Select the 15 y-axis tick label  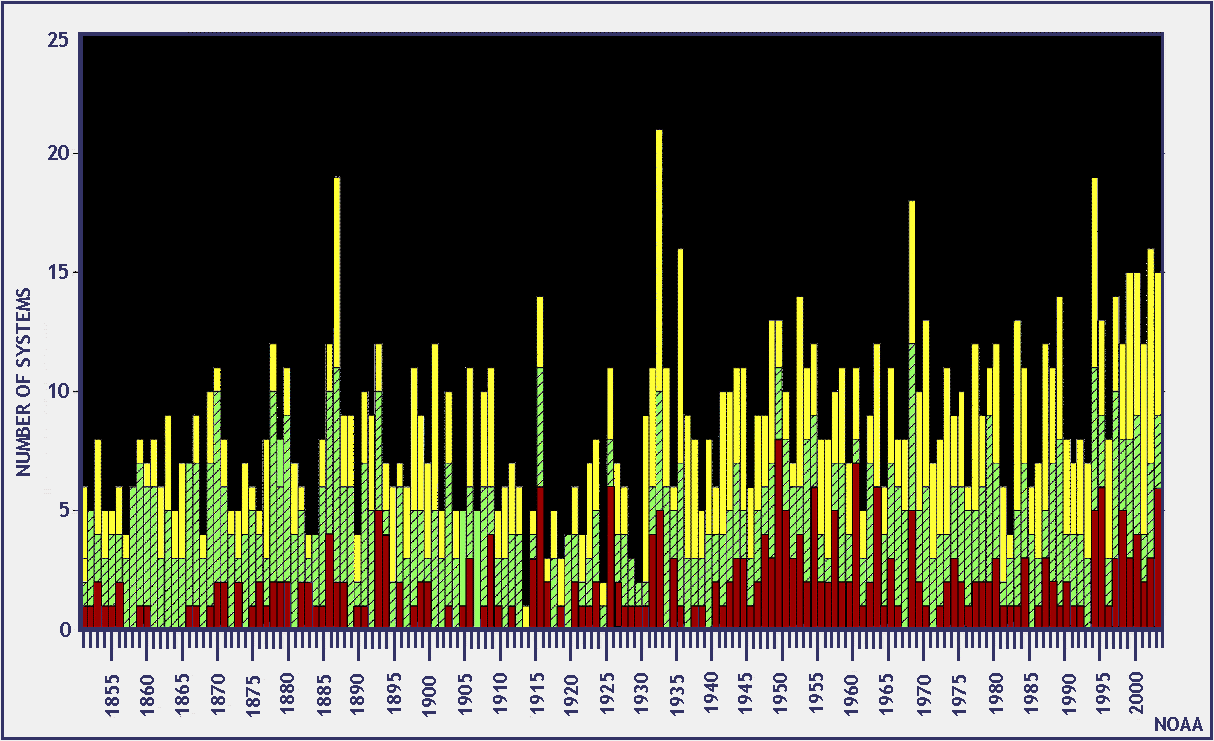pyautogui.click(x=58, y=273)
